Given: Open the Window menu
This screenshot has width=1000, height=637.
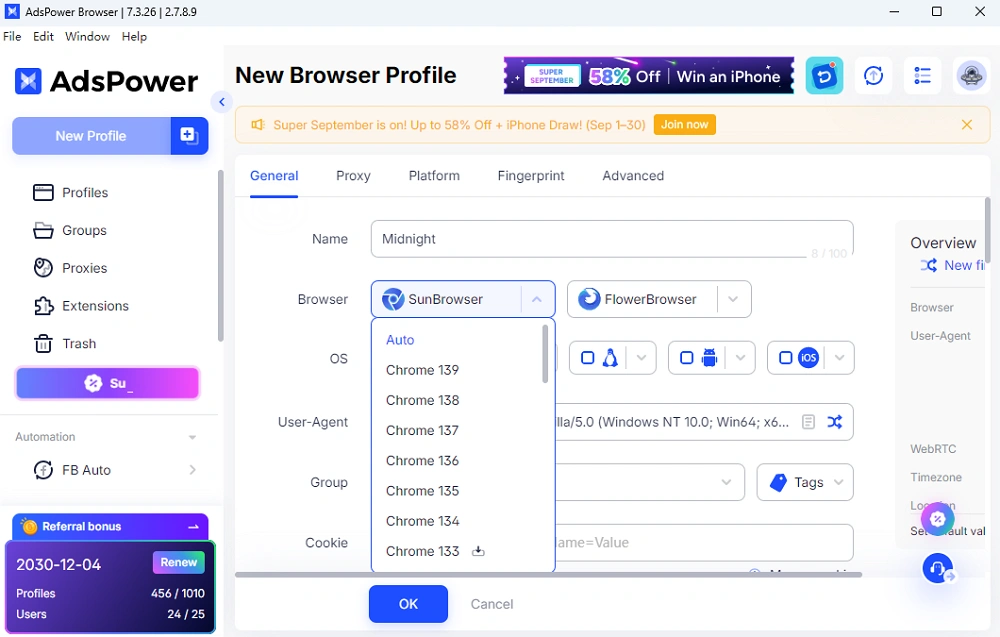Looking at the screenshot, I should pyautogui.click(x=87, y=36).
